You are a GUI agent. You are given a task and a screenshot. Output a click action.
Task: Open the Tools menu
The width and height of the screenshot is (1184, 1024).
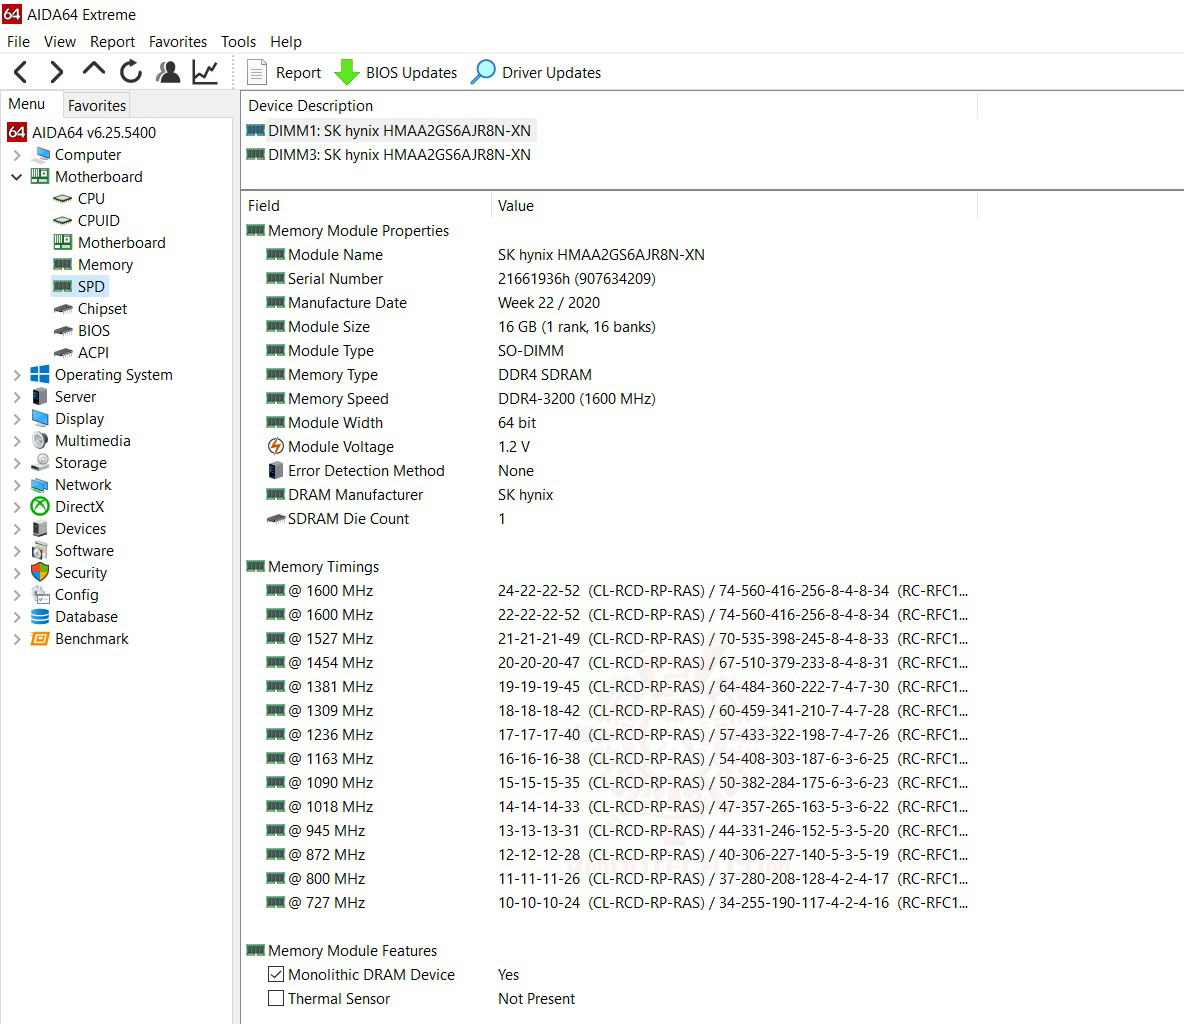point(239,42)
